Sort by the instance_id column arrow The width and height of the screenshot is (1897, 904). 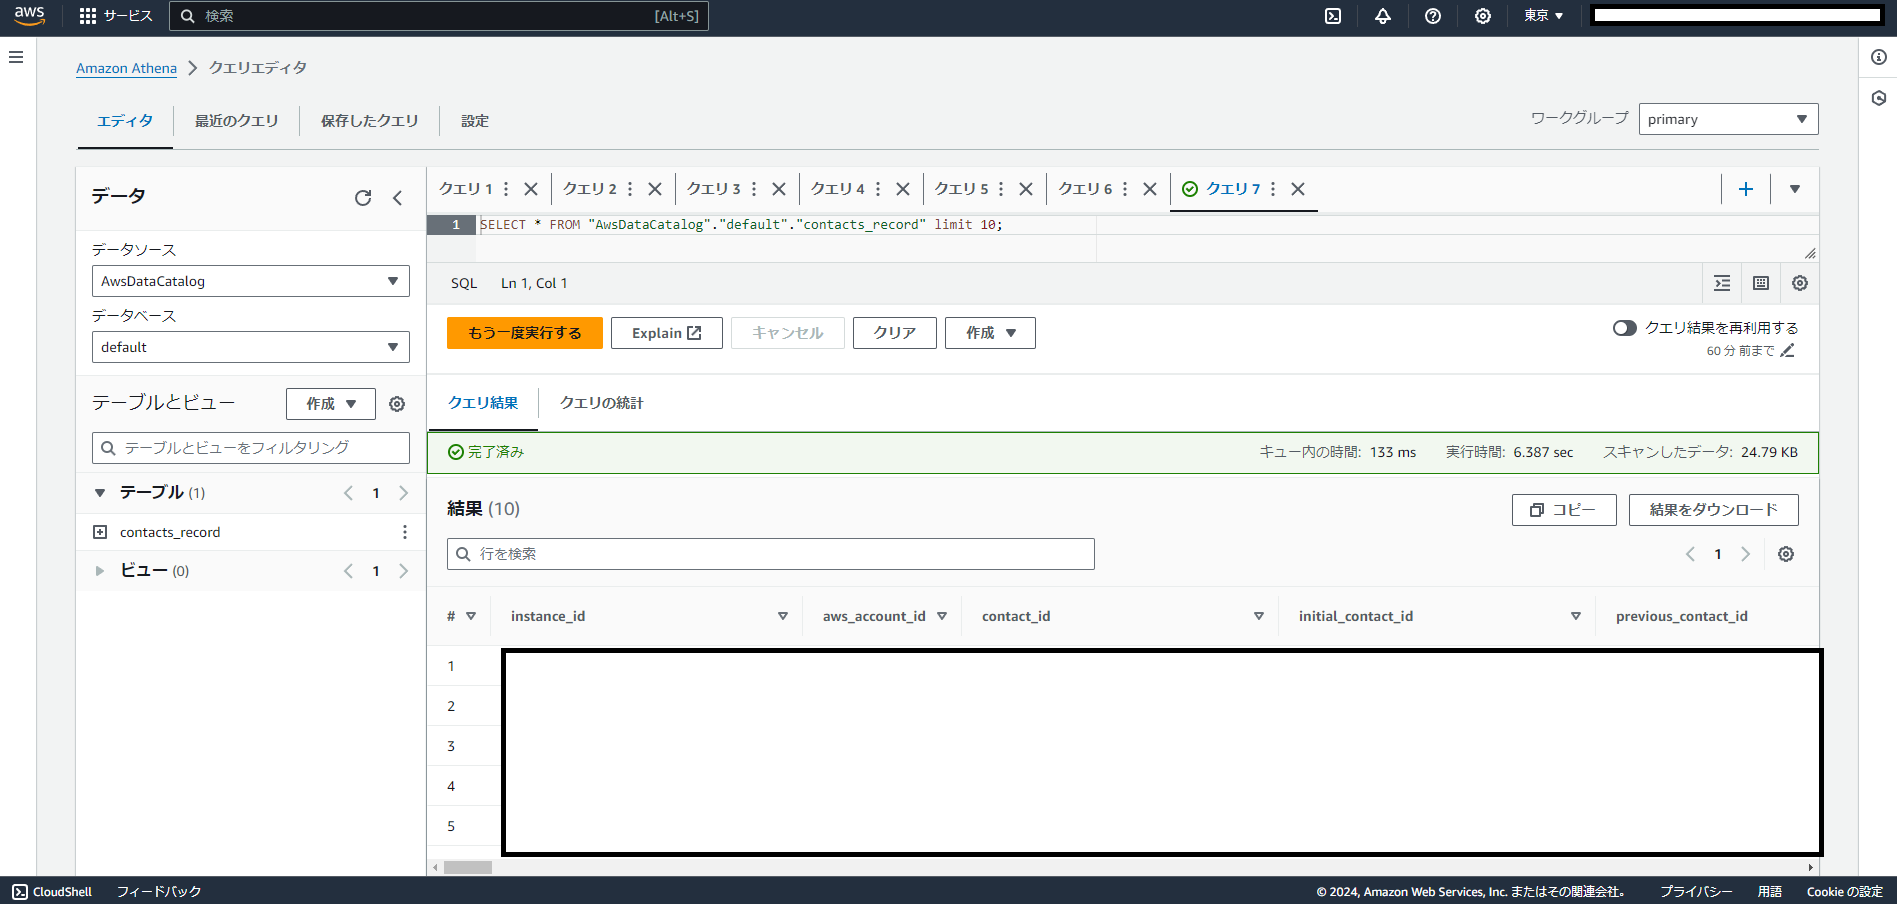tap(783, 616)
